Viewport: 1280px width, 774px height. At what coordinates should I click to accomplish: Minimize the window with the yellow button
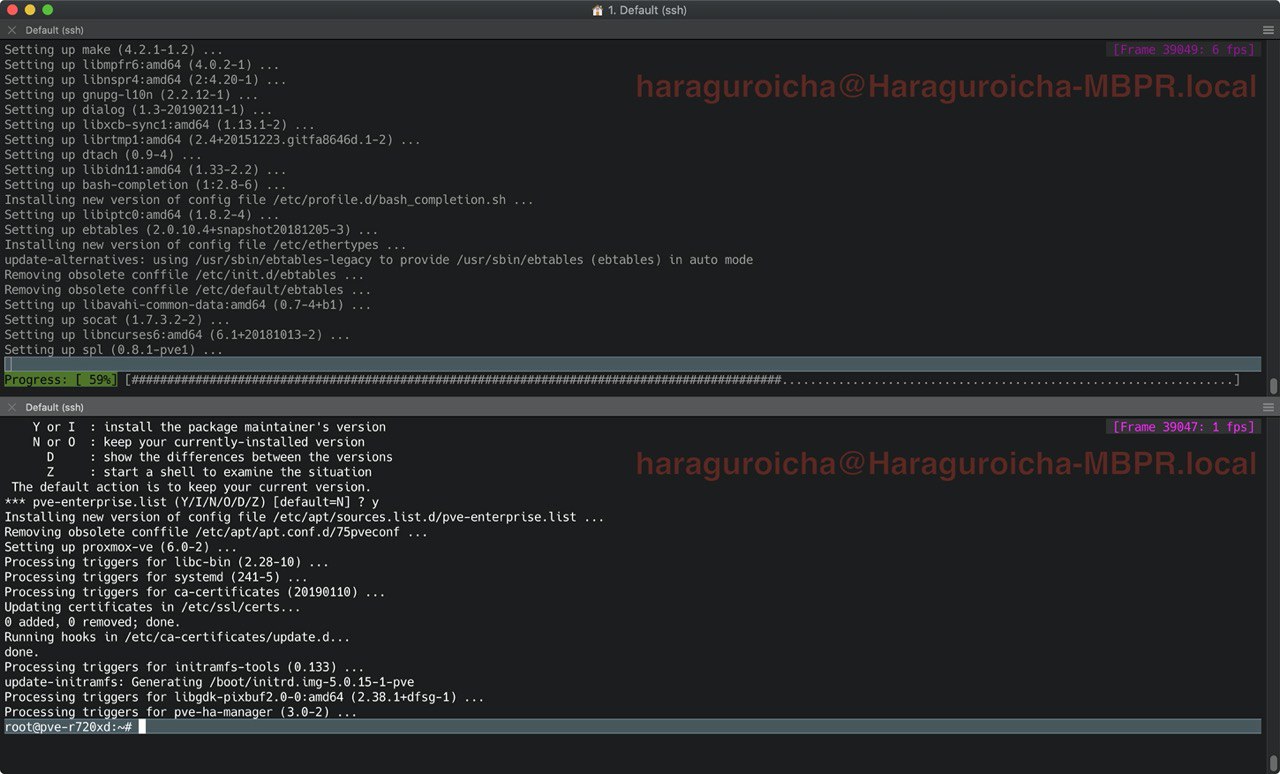(x=30, y=10)
